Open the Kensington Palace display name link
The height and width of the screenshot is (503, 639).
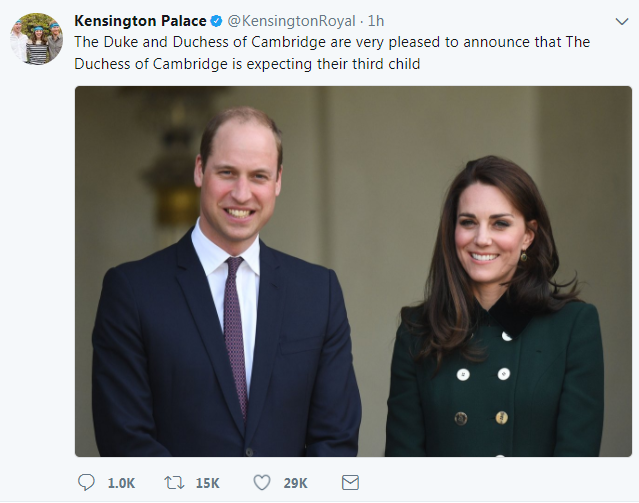pyautogui.click(x=140, y=21)
